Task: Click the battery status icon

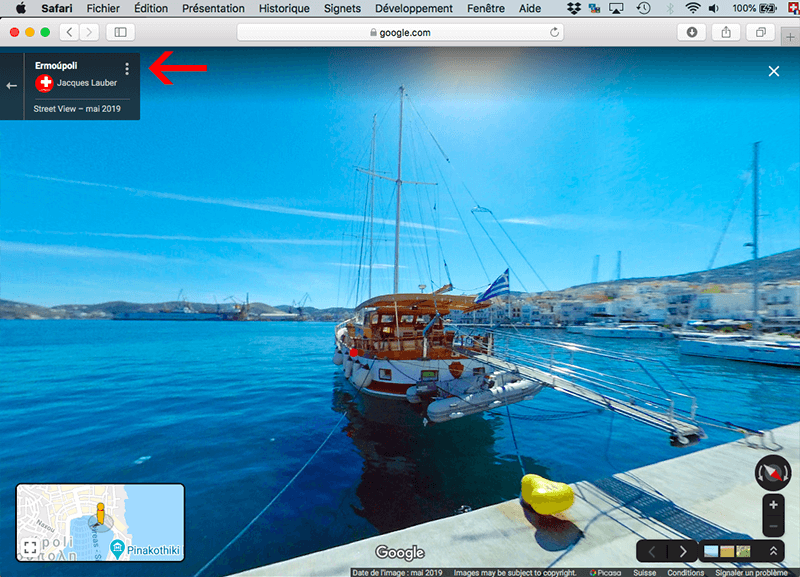Action: (x=768, y=8)
